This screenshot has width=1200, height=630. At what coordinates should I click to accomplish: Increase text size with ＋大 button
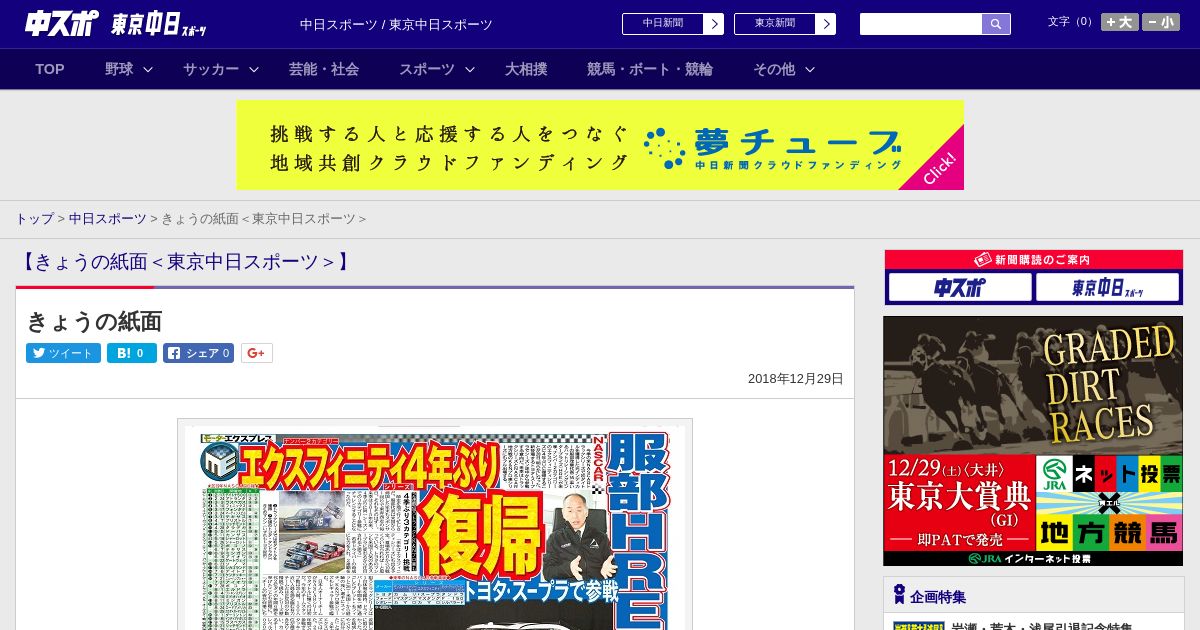(1120, 22)
